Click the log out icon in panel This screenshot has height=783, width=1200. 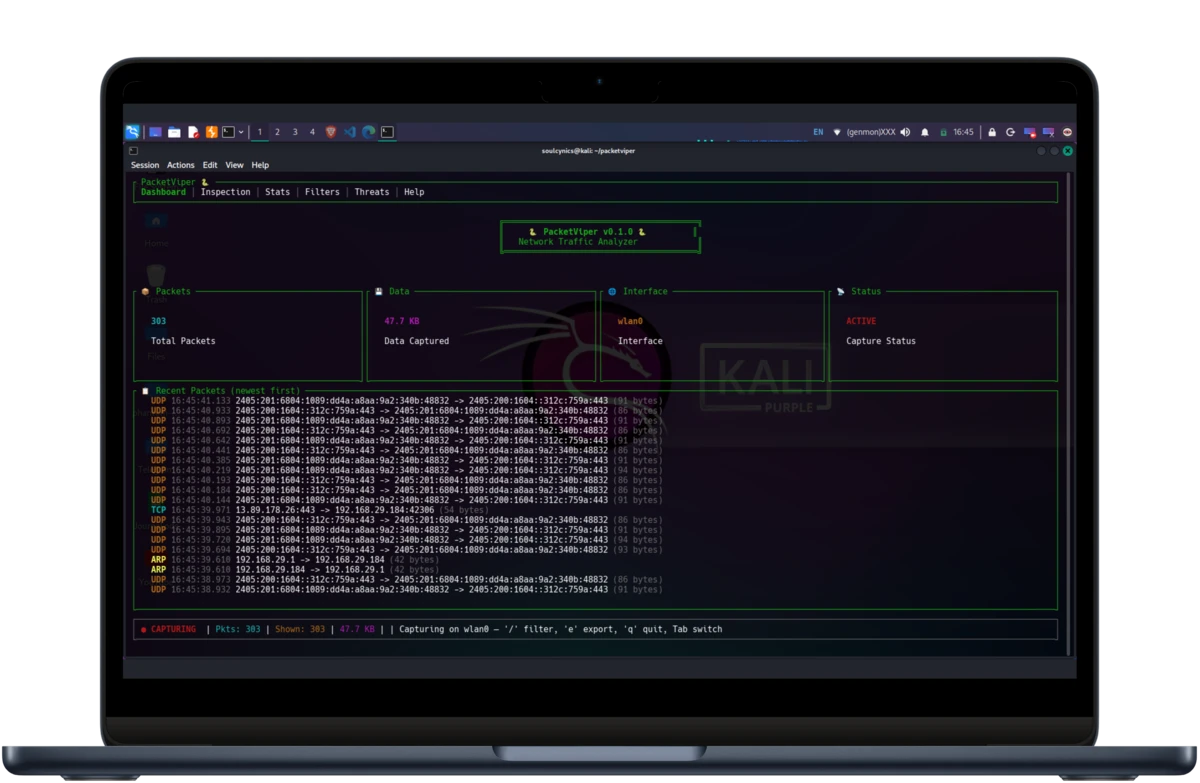(x=1010, y=132)
